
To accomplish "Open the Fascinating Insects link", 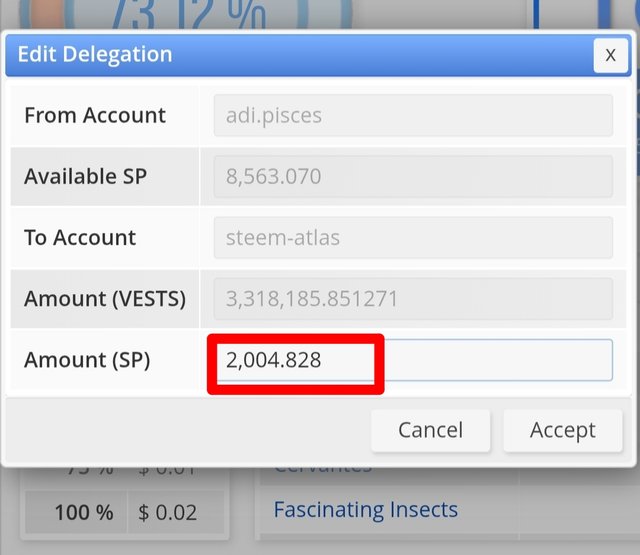I will click(365, 510).
